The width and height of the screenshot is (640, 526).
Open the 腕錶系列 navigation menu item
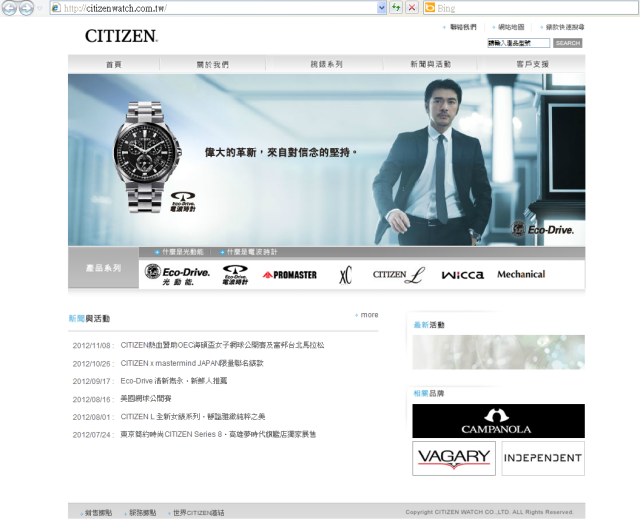[326, 64]
